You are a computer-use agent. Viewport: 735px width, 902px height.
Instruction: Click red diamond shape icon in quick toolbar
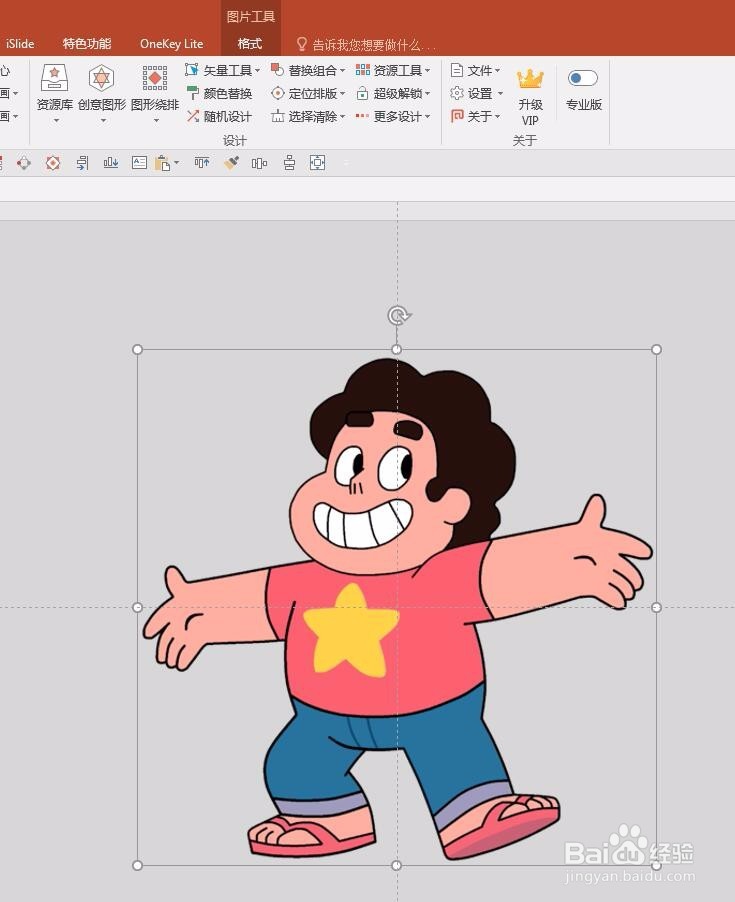pyautogui.click(x=24, y=163)
